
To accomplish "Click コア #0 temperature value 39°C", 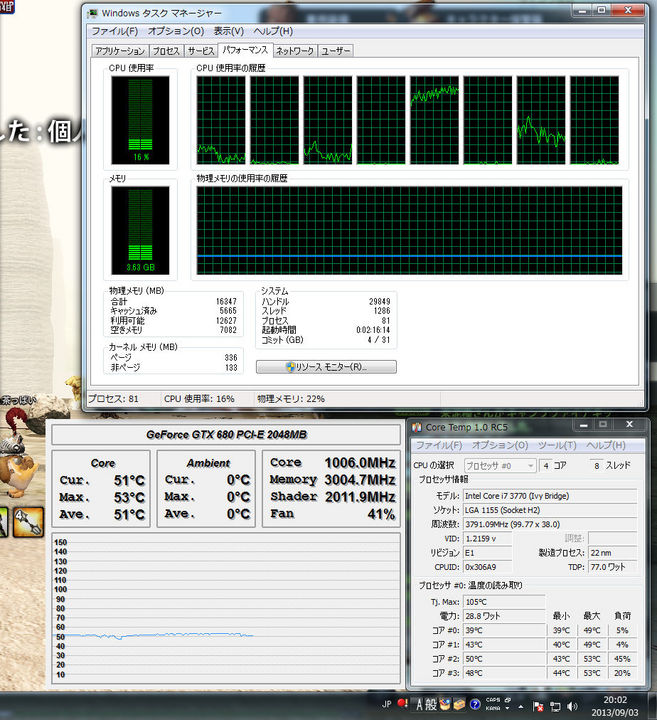I will (504, 630).
